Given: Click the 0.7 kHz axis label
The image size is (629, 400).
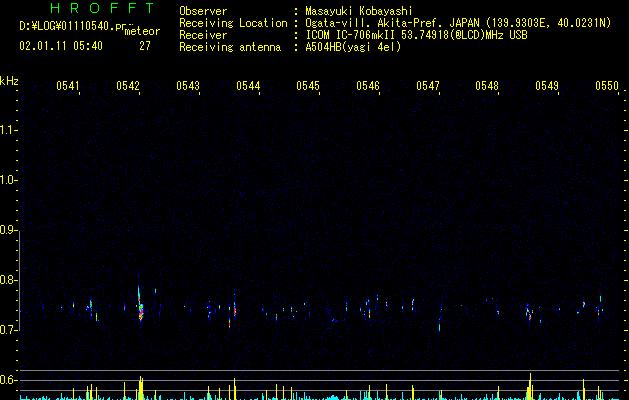Looking at the screenshot, I should pyautogui.click(x=9, y=330).
